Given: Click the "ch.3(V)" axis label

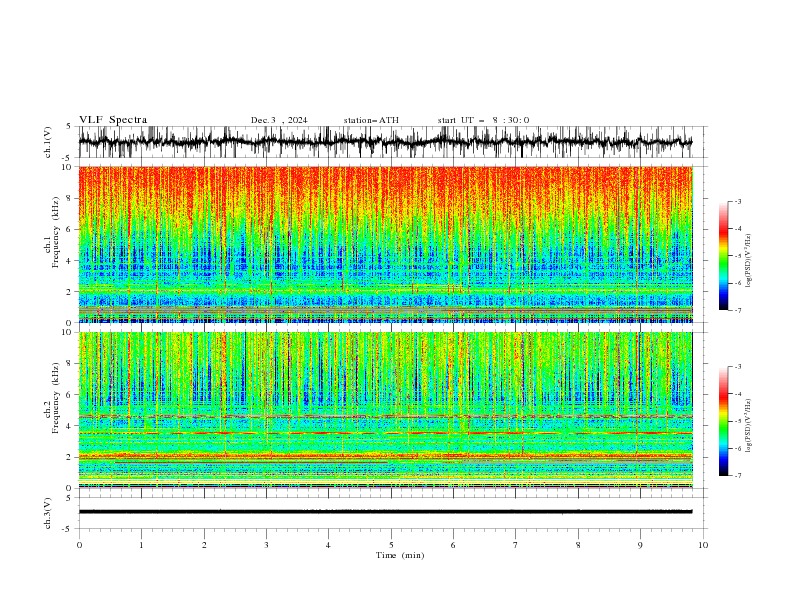Looking at the screenshot, I should point(48,513).
